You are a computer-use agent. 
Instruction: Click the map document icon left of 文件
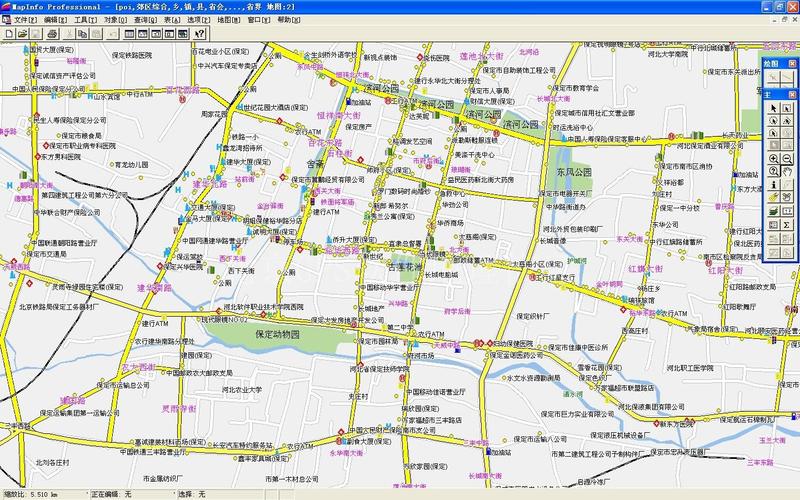tap(6, 20)
